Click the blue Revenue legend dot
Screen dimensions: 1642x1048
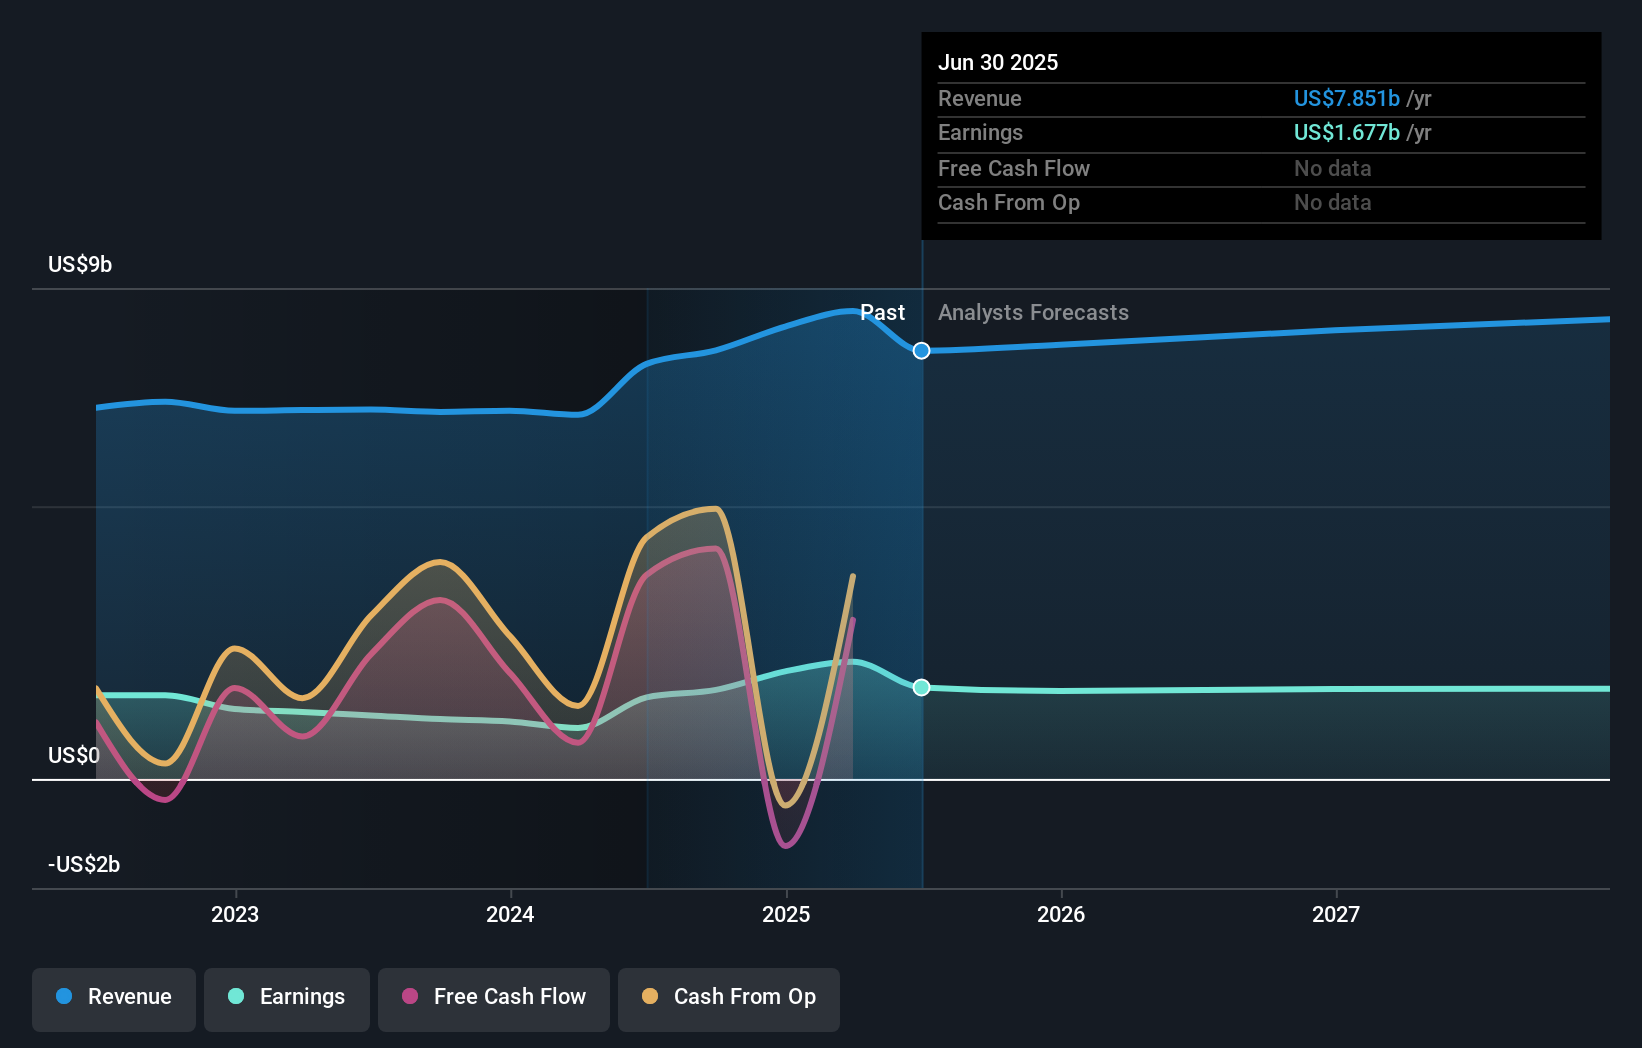pyautogui.click(x=64, y=996)
